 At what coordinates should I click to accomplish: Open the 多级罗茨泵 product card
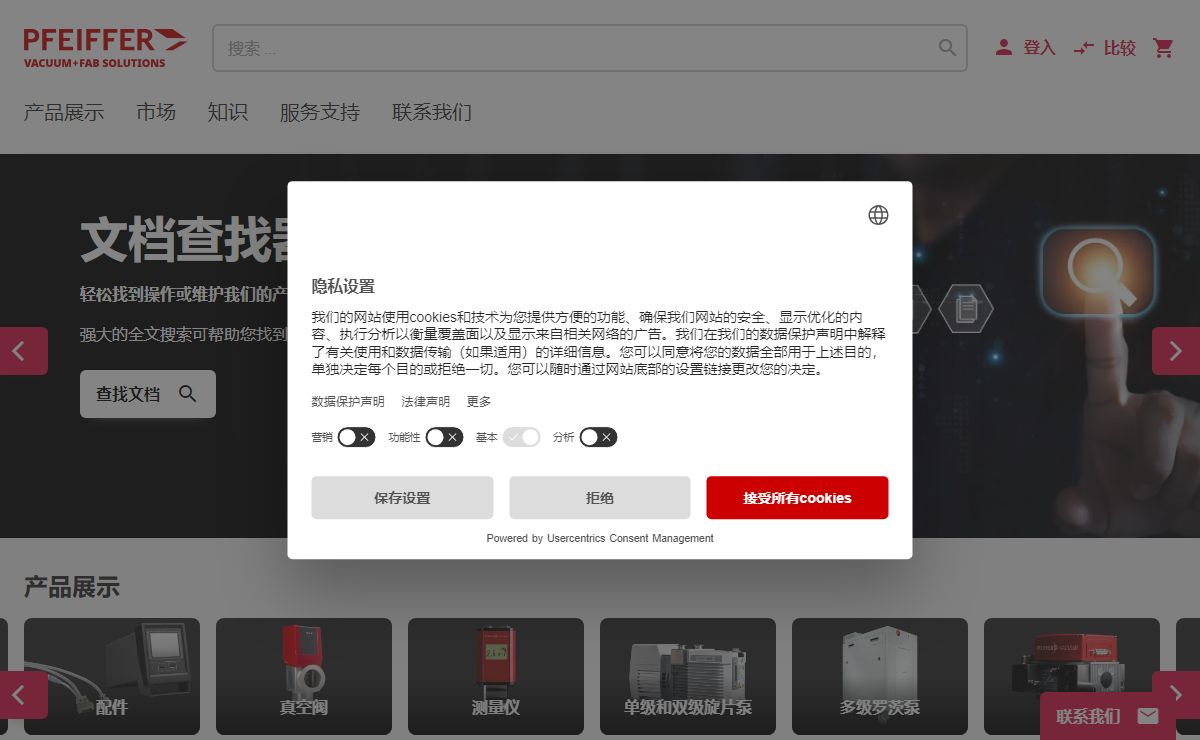(x=880, y=676)
